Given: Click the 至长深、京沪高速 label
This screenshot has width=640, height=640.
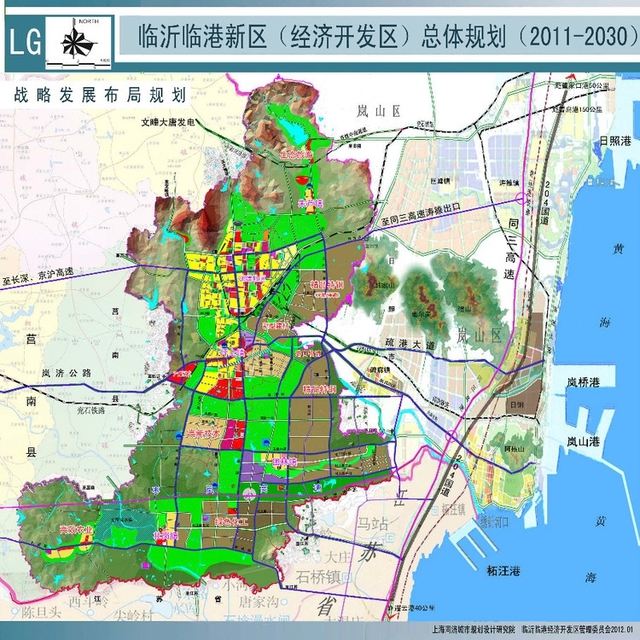Looking at the screenshot, I should 38,277.
